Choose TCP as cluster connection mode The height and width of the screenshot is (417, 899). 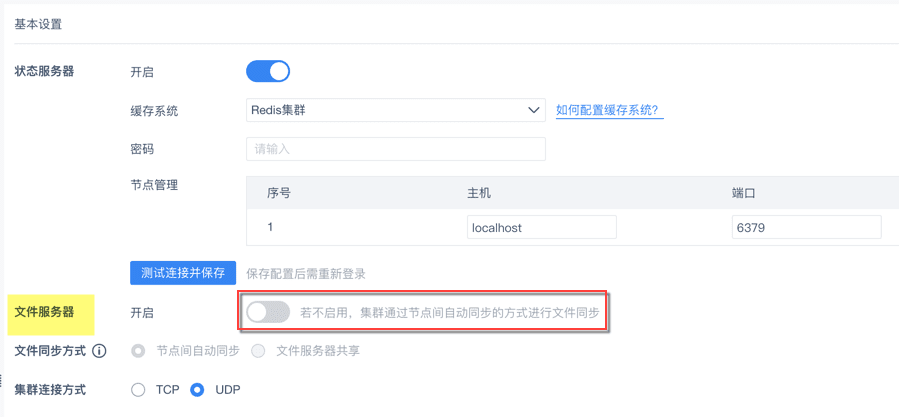click(x=138, y=389)
